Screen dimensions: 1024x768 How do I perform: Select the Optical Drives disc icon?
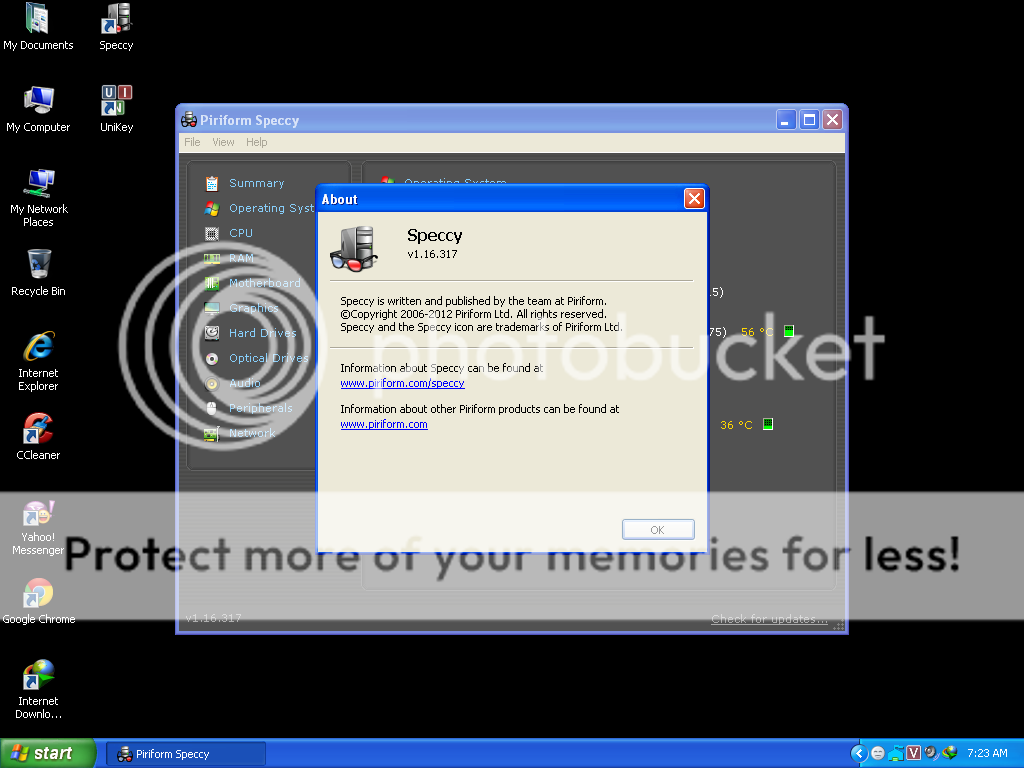(212, 359)
